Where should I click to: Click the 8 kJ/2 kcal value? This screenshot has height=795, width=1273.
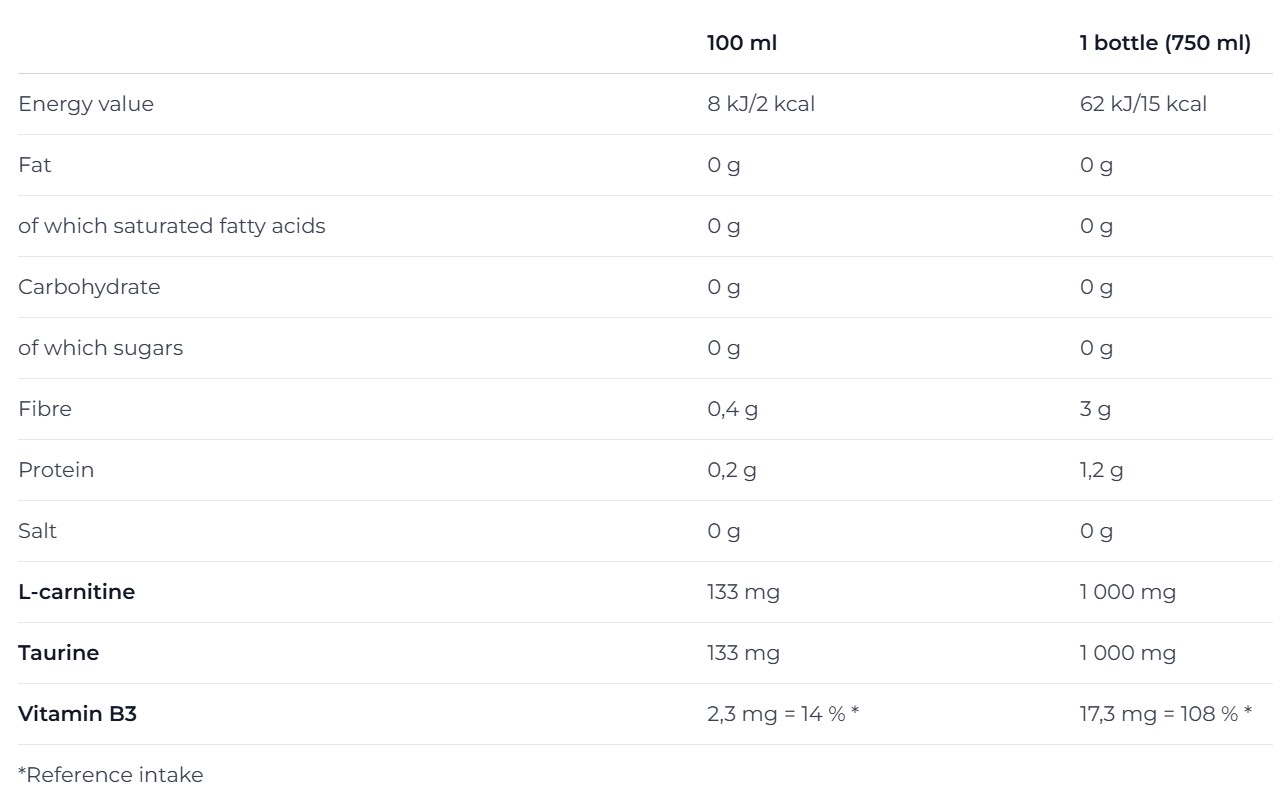click(761, 104)
